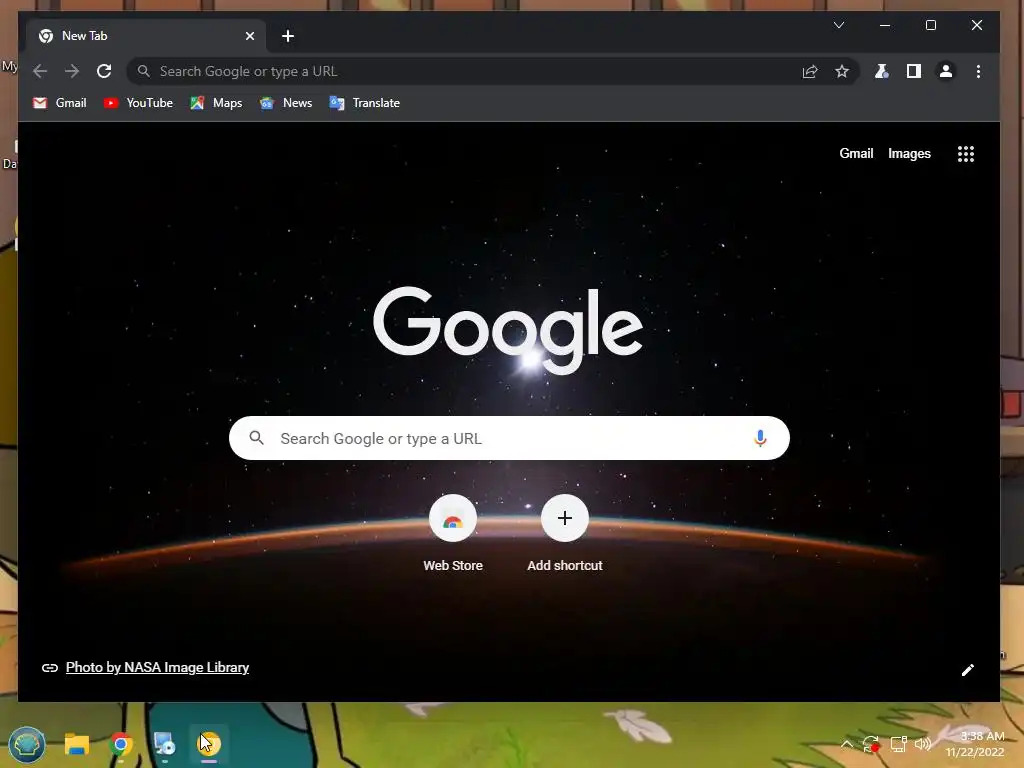Click the share this page icon
The width and height of the screenshot is (1024, 768).
(810, 72)
